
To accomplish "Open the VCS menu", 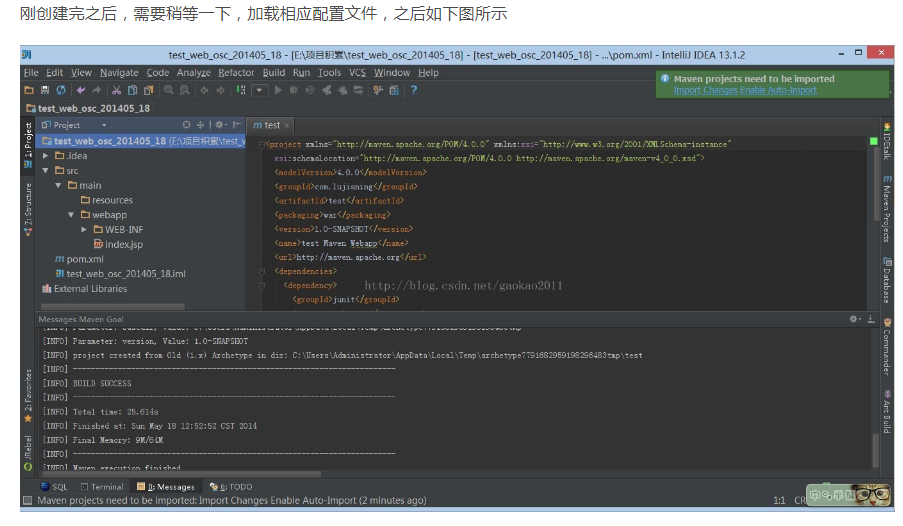I will coord(357,73).
